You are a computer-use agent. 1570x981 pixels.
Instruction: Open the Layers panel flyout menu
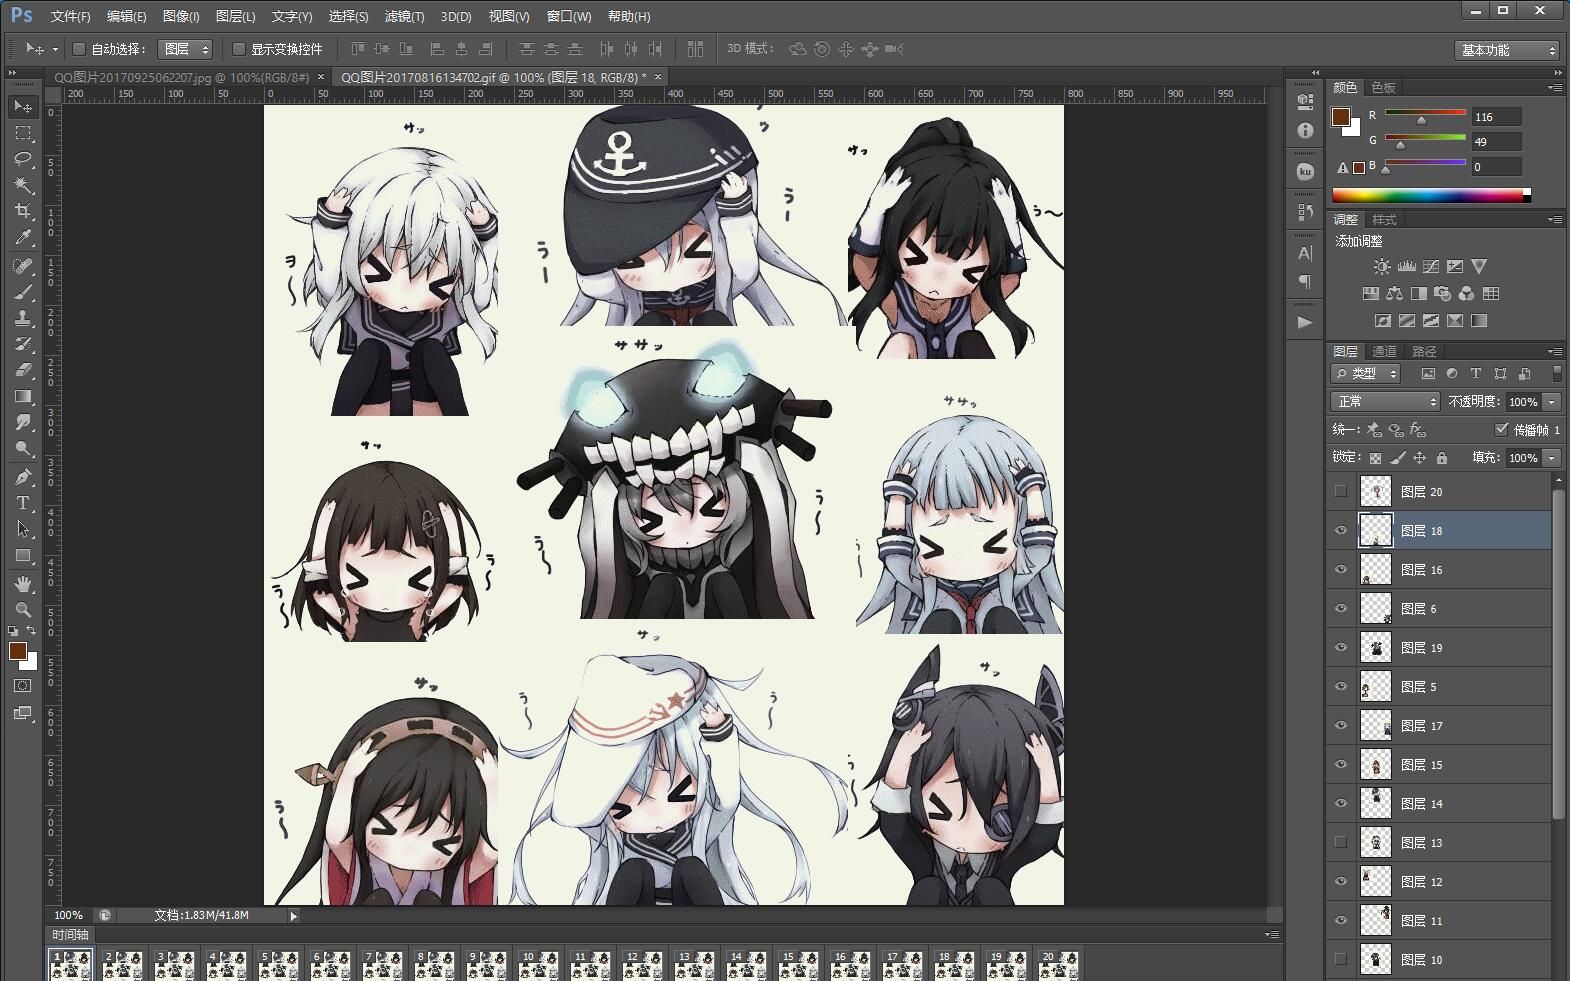pyautogui.click(x=1555, y=351)
